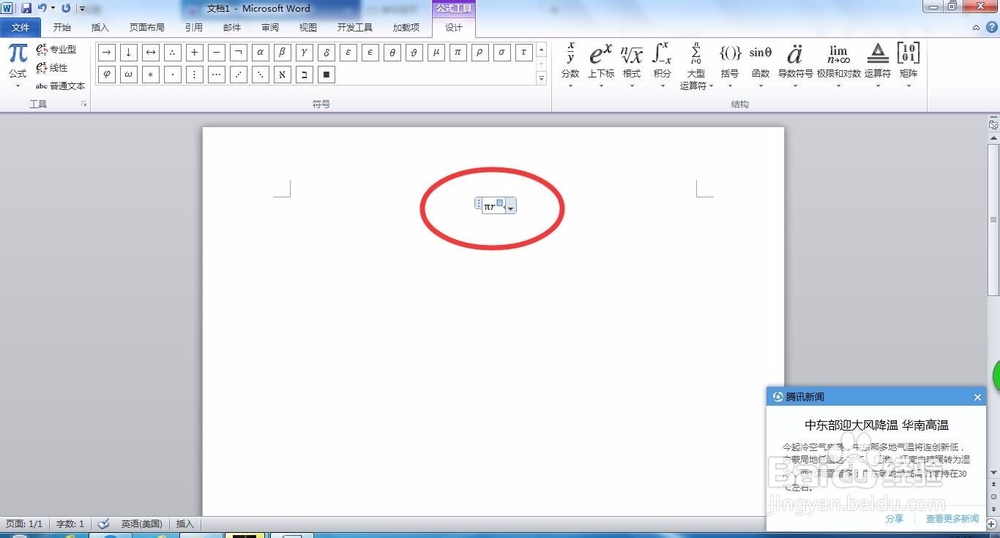Insert the asterisk operator symbol
Viewport: 1000px width, 538px height.
coord(151,75)
